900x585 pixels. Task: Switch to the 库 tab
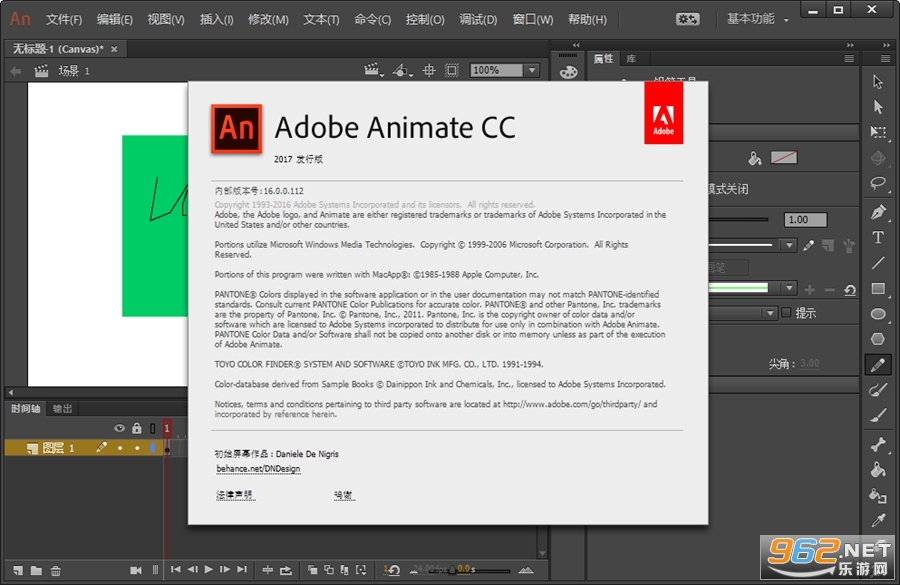631,59
